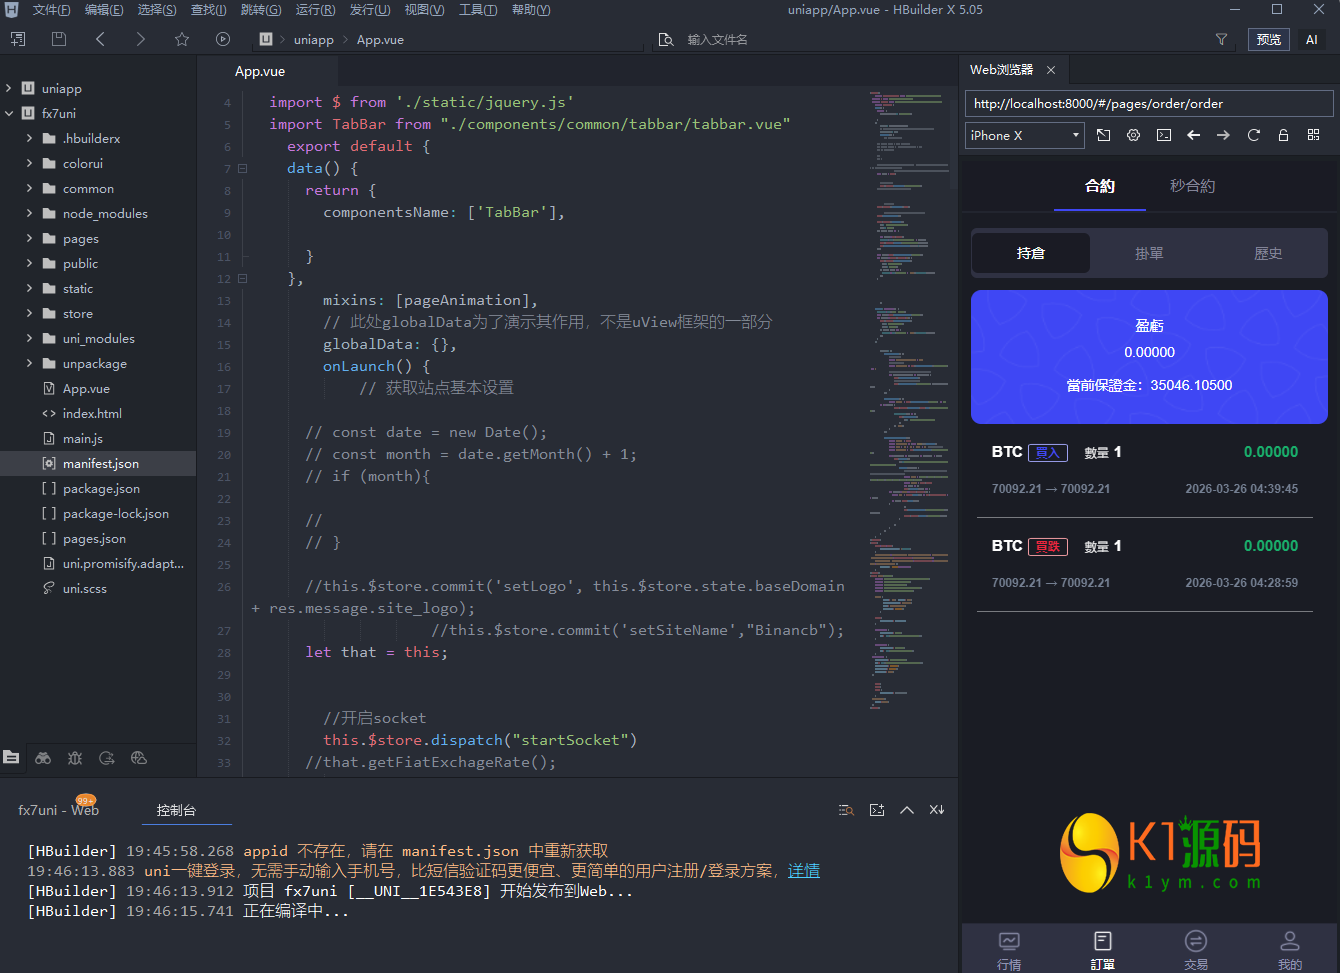The width and height of the screenshot is (1340, 973).
Task: Open the 工具(T) menu
Action: pos(478,10)
